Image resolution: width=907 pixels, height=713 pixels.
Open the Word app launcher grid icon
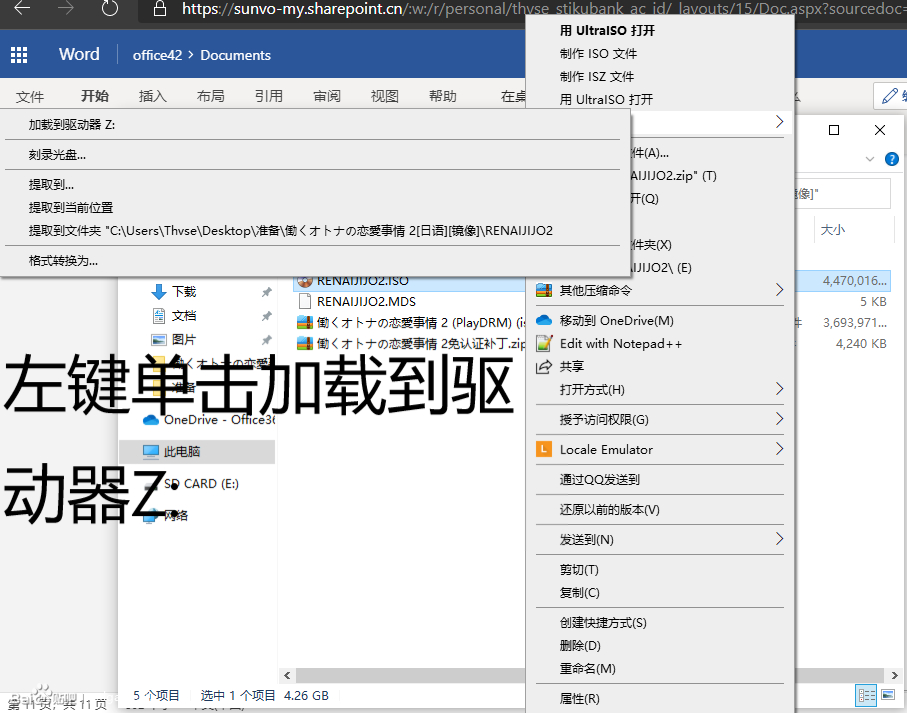19,55
